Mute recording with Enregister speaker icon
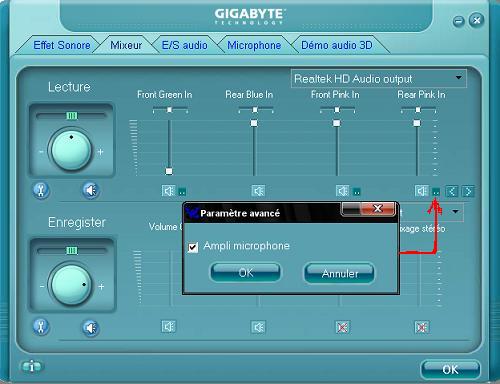500x384 pixels. click(x=90, y=328)
